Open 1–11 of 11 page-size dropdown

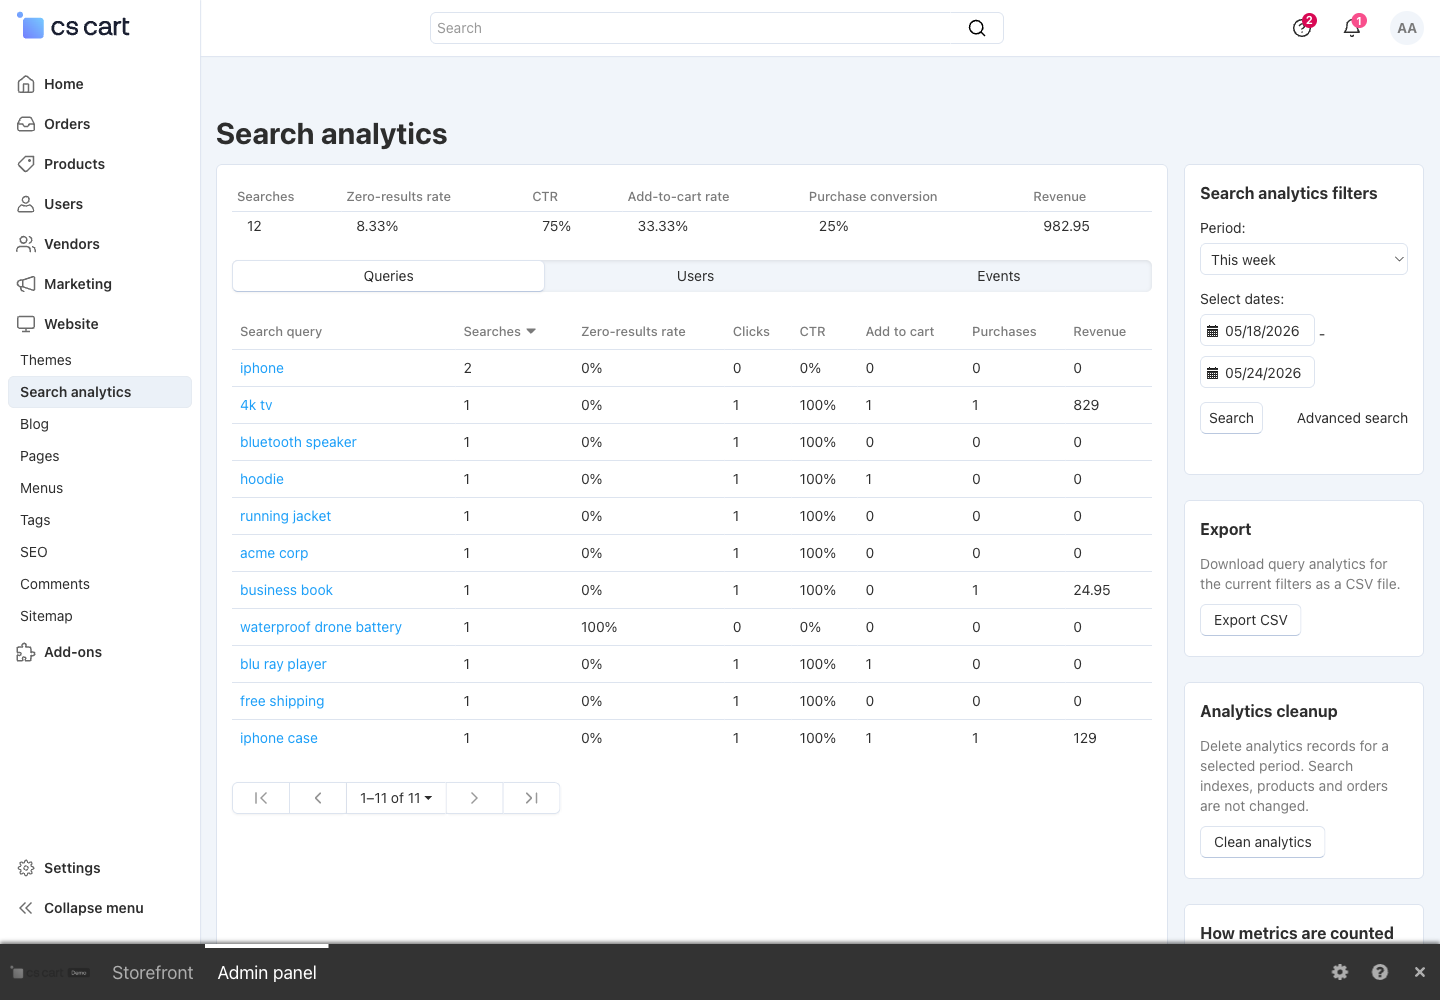(x=396, y=798)
